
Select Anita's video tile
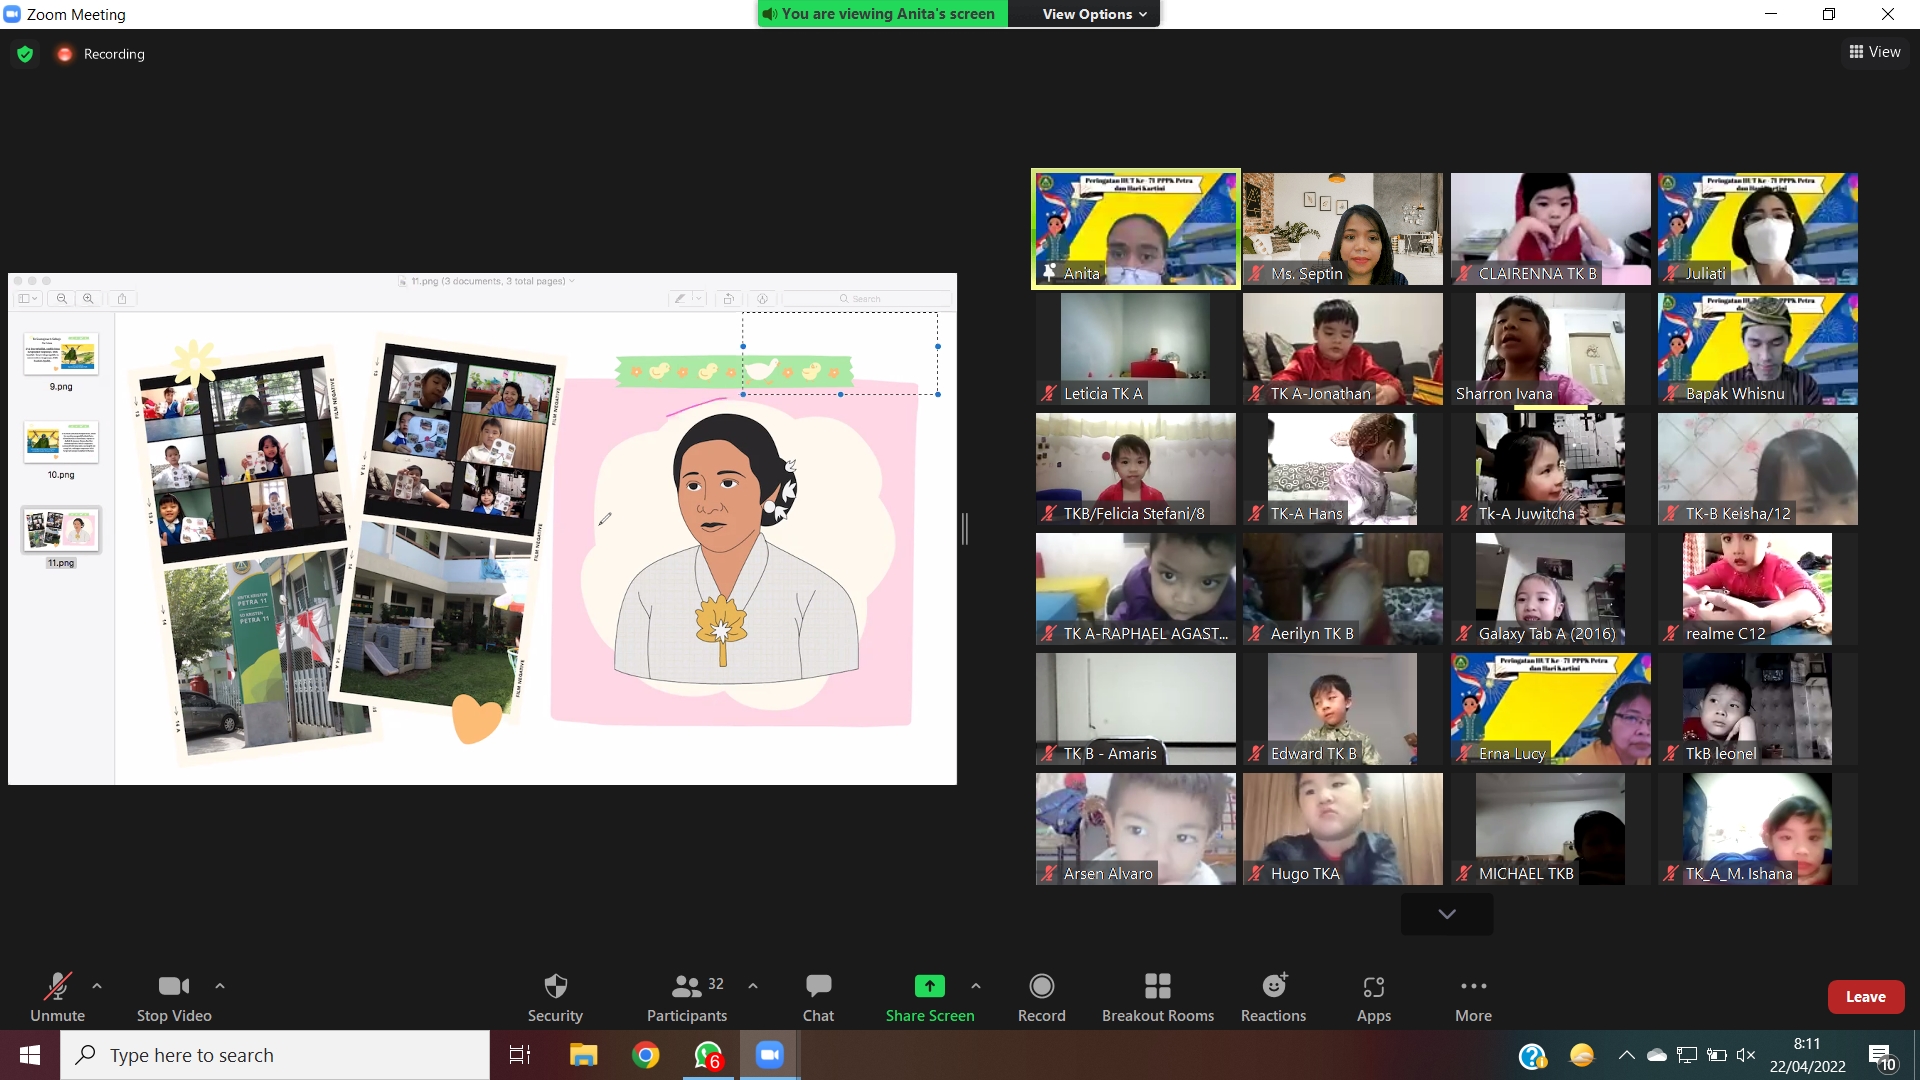click(x=1136, y=229)
